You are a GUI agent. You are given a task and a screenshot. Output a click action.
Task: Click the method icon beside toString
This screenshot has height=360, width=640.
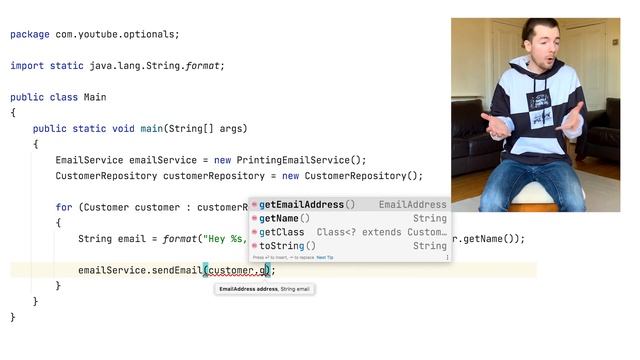click(254, 246)
